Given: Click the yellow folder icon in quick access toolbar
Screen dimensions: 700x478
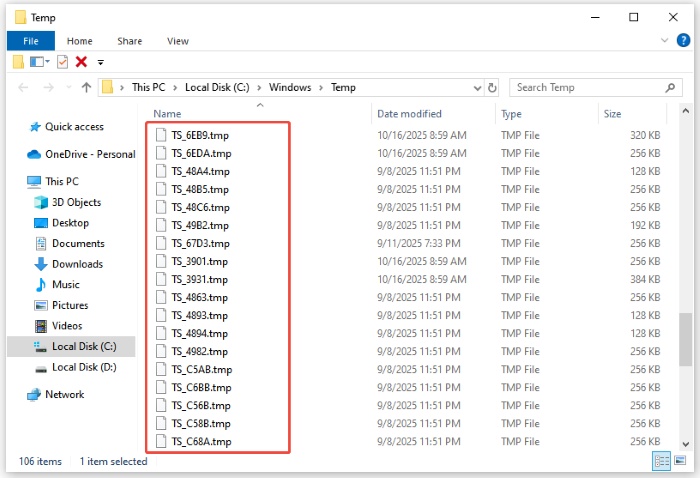Looking at the screenshot, I should point(18,62).
